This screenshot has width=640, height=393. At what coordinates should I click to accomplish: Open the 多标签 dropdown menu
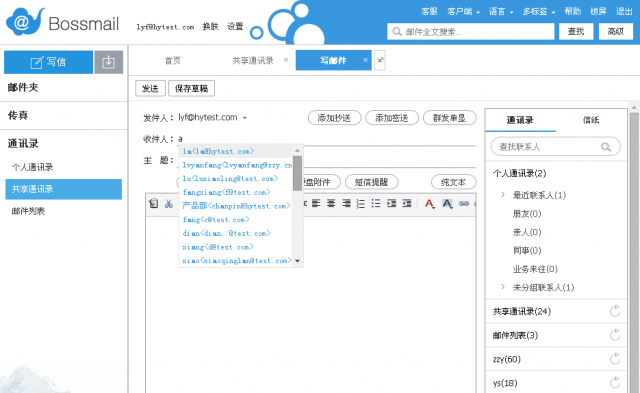coord(539,11)
